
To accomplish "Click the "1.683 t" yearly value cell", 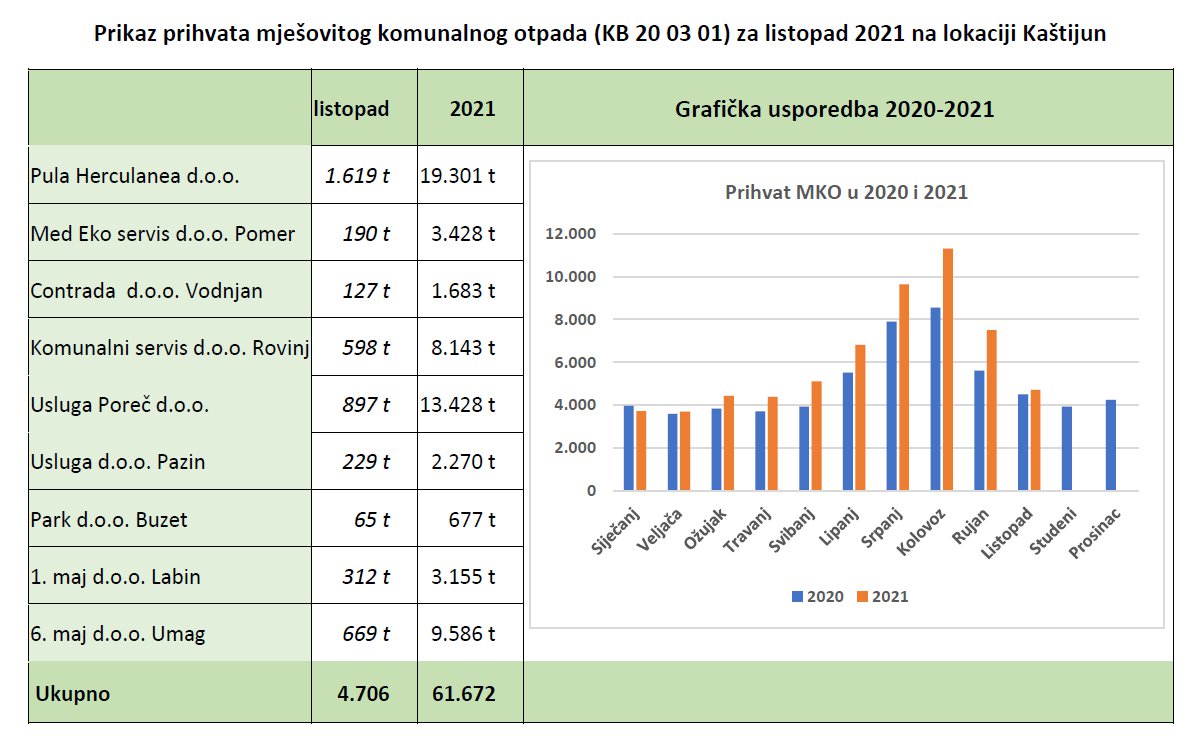I will click(463, 290).
